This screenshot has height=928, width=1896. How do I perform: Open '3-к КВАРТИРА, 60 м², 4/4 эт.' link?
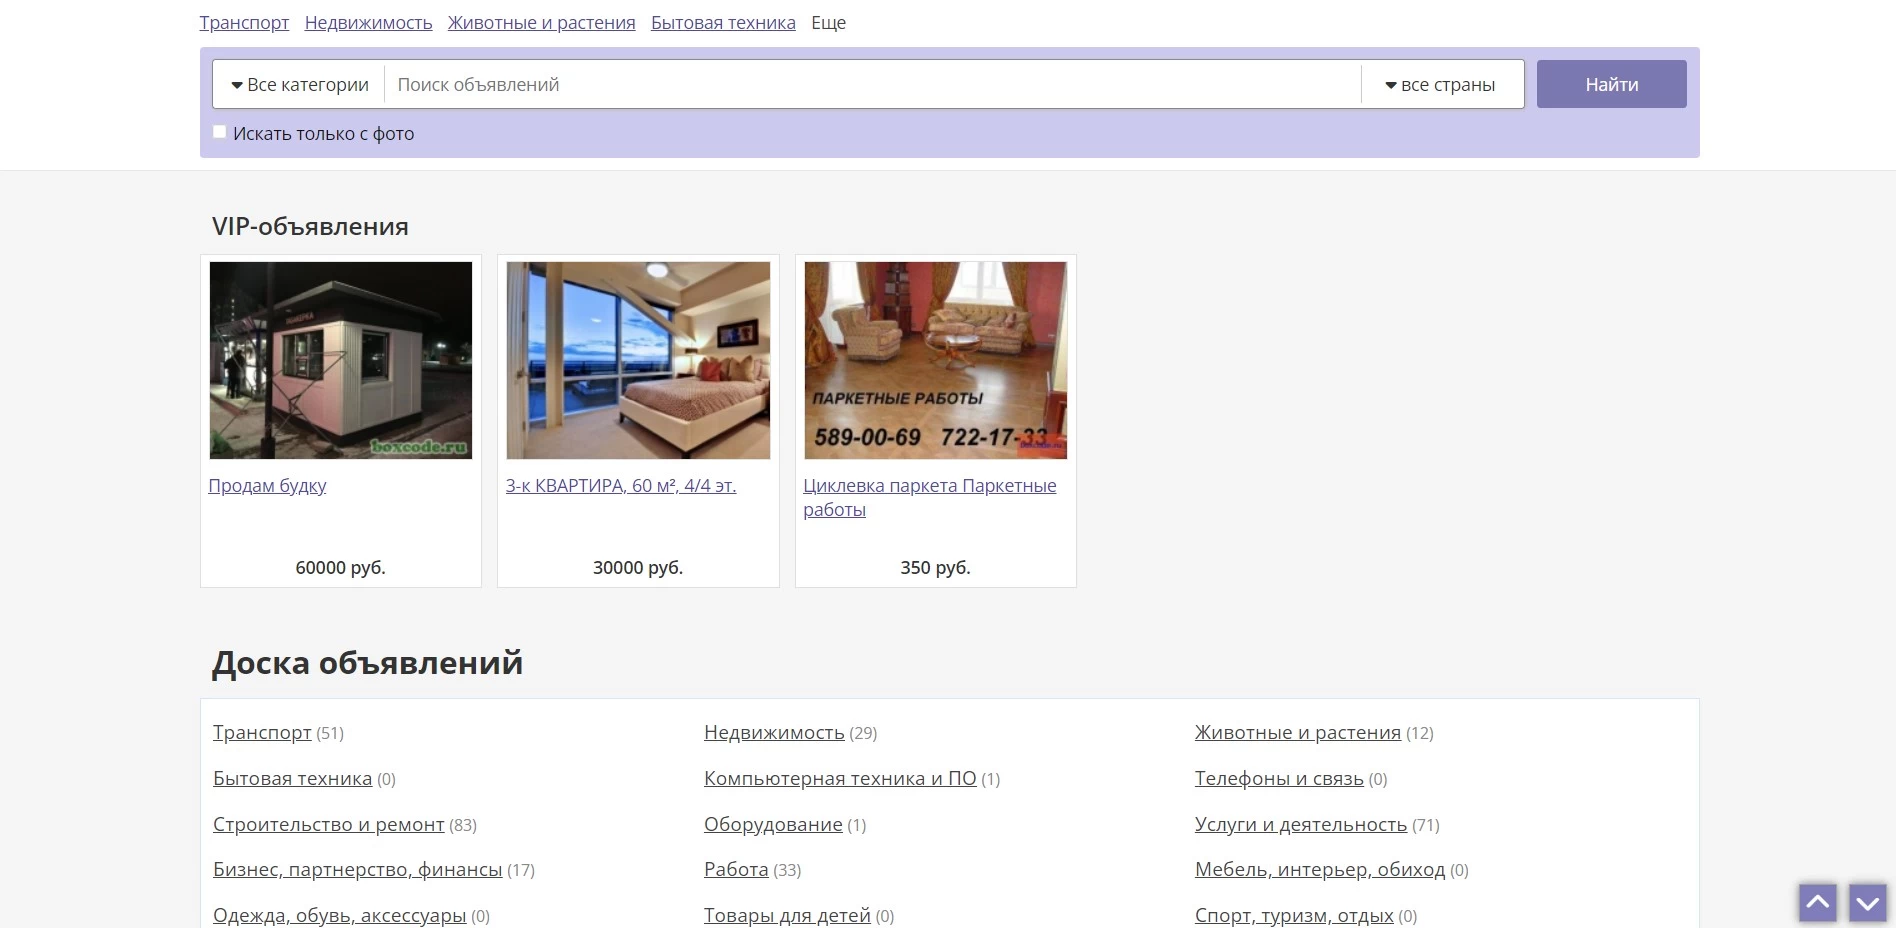click(x=620, y=486)
